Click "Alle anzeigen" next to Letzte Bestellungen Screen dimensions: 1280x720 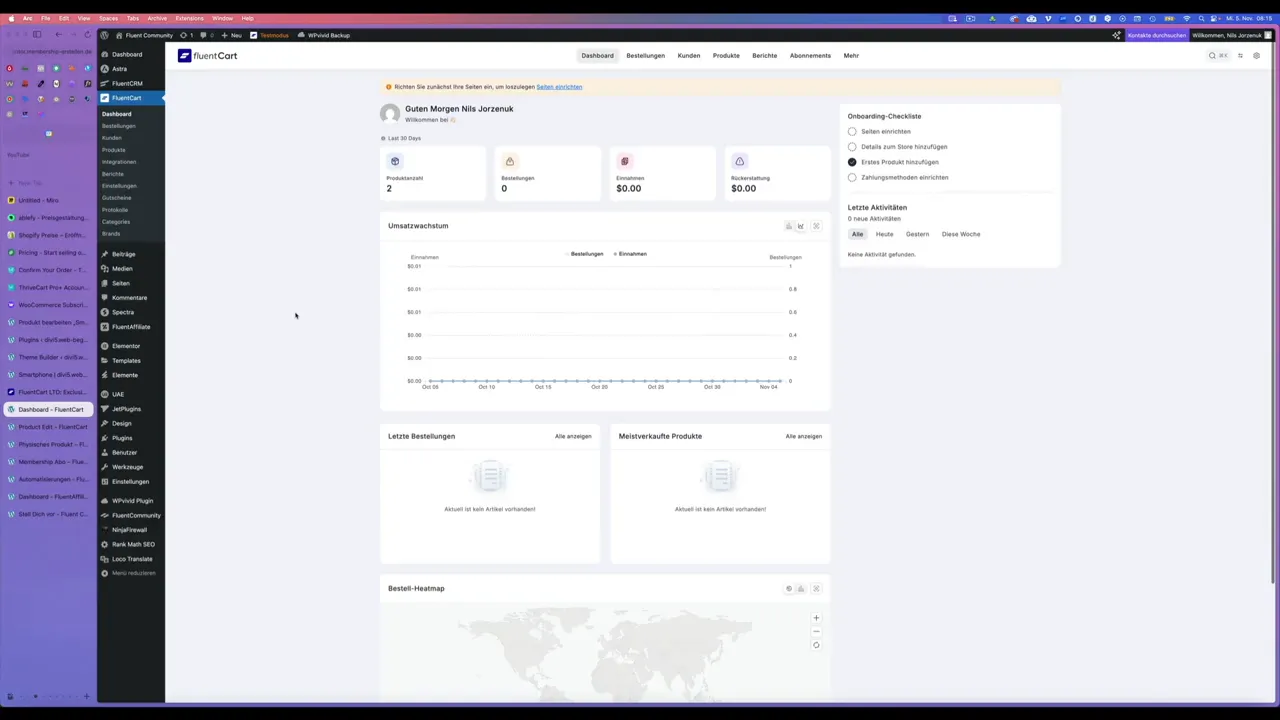coord(573,436)
